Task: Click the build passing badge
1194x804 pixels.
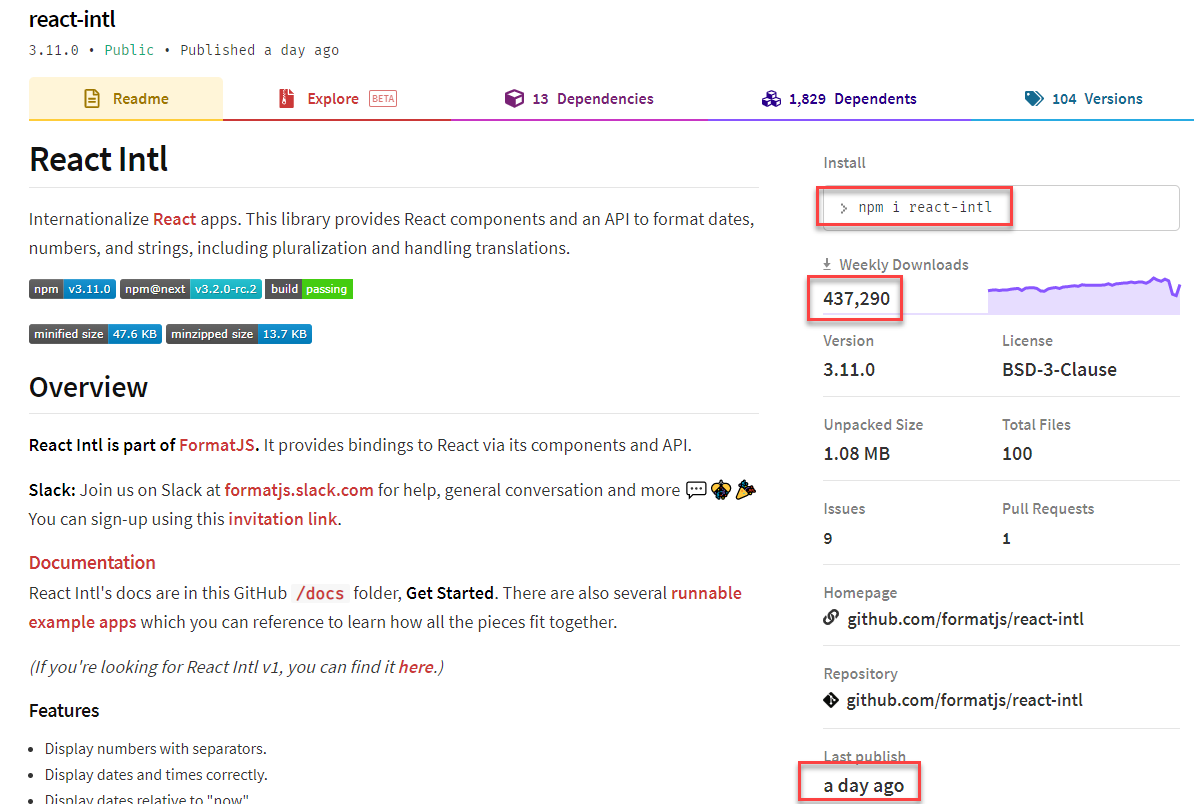Action: 308,289
